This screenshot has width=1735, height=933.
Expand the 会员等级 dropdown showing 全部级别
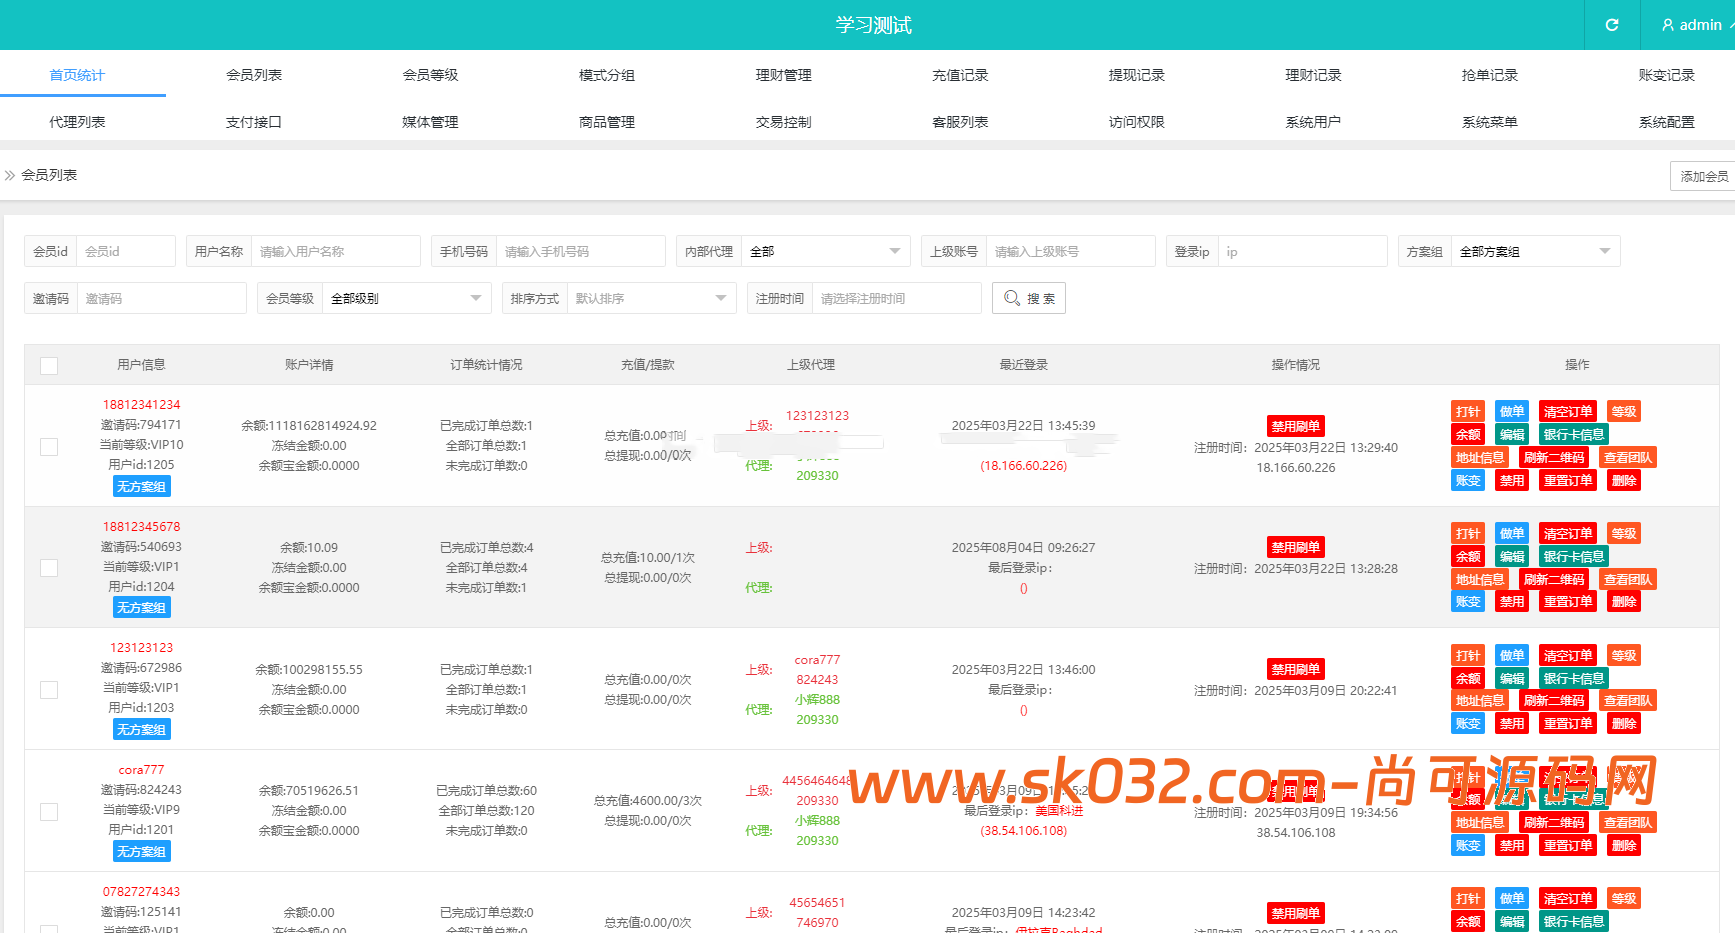tap(406, 297)
